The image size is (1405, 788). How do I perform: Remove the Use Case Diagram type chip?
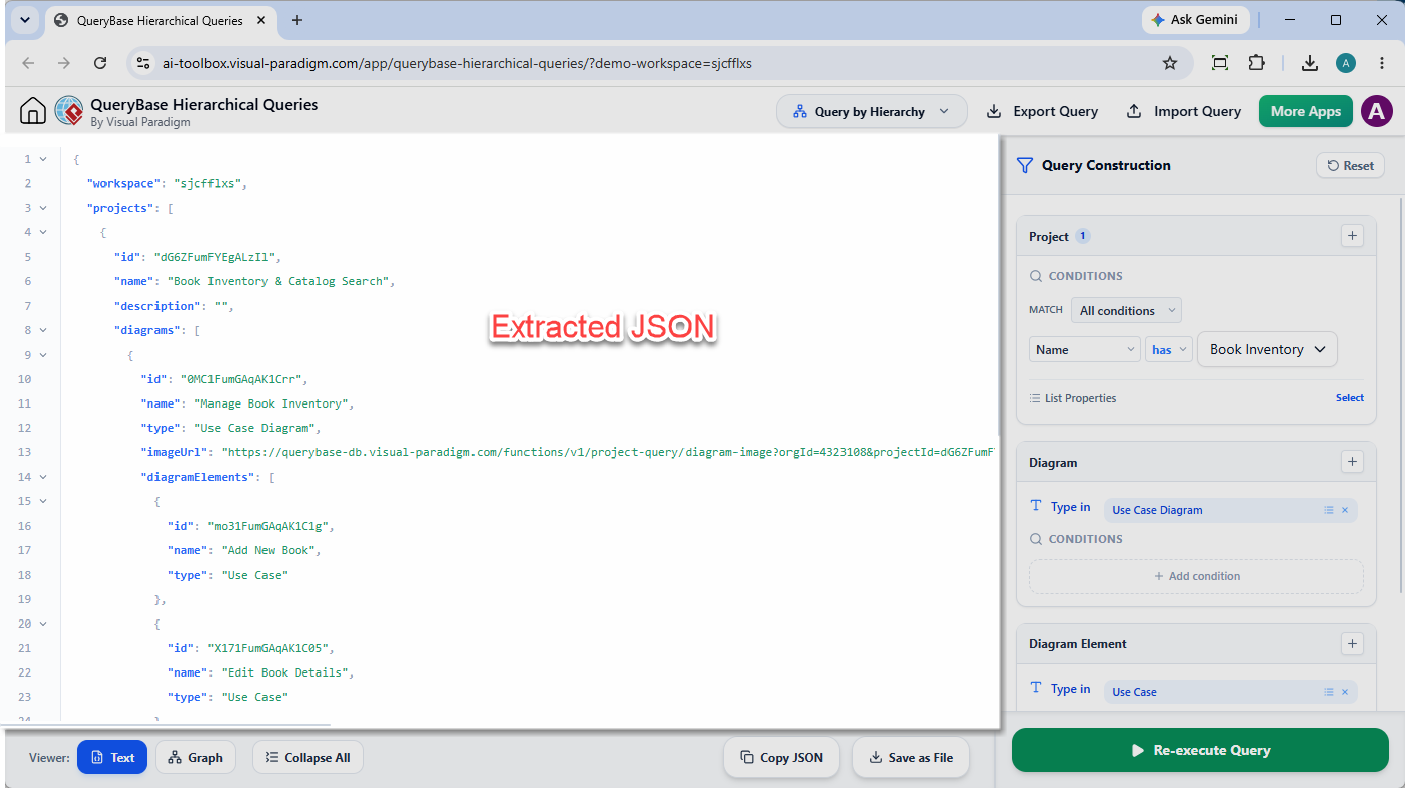1345,510
